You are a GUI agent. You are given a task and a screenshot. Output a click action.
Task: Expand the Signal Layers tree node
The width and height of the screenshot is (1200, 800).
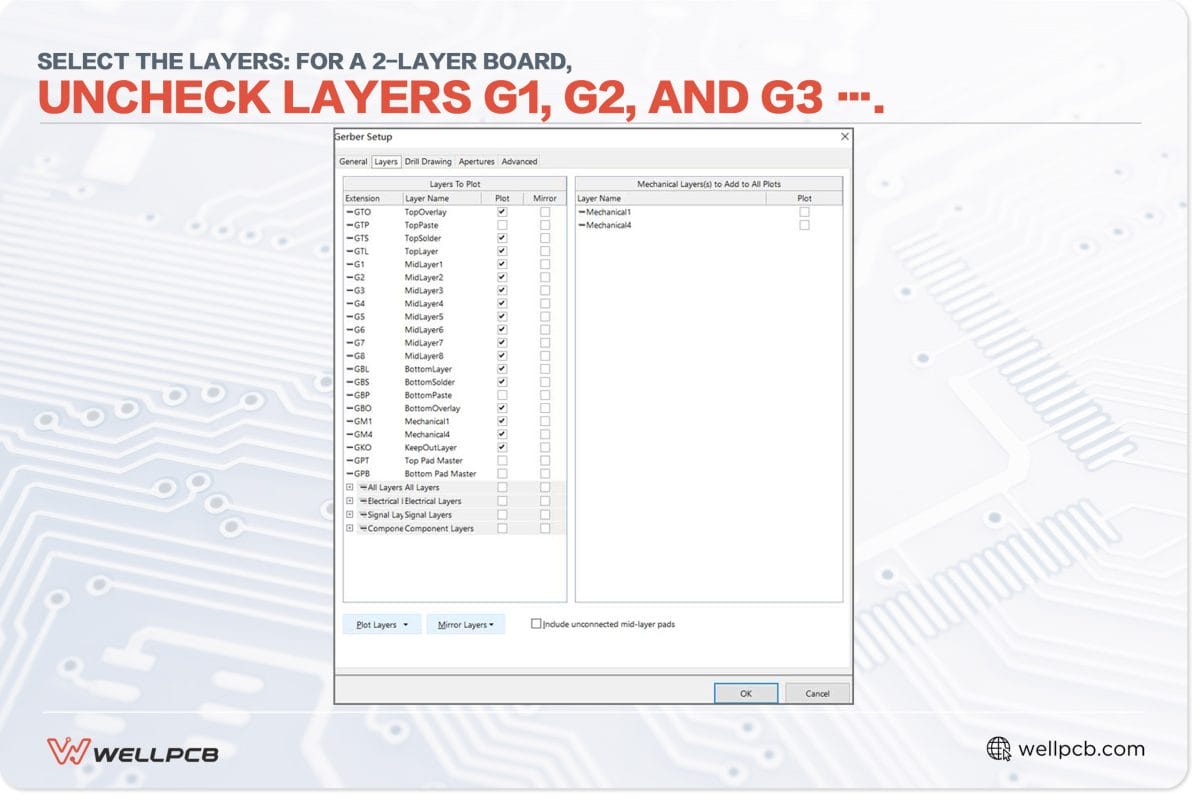(349, 515)
